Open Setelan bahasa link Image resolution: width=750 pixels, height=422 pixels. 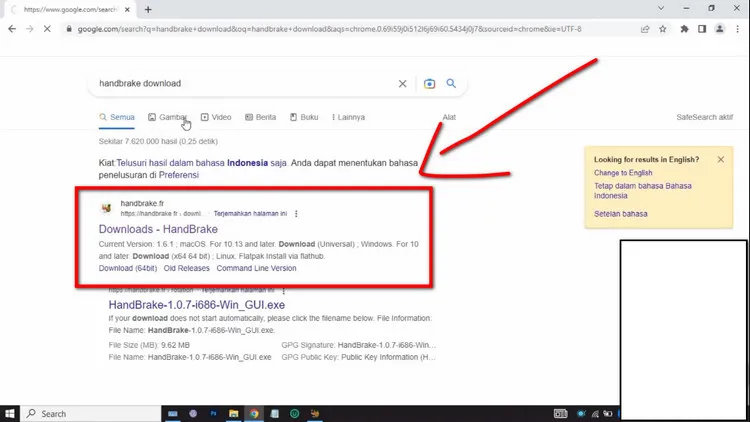click(621, 214)
